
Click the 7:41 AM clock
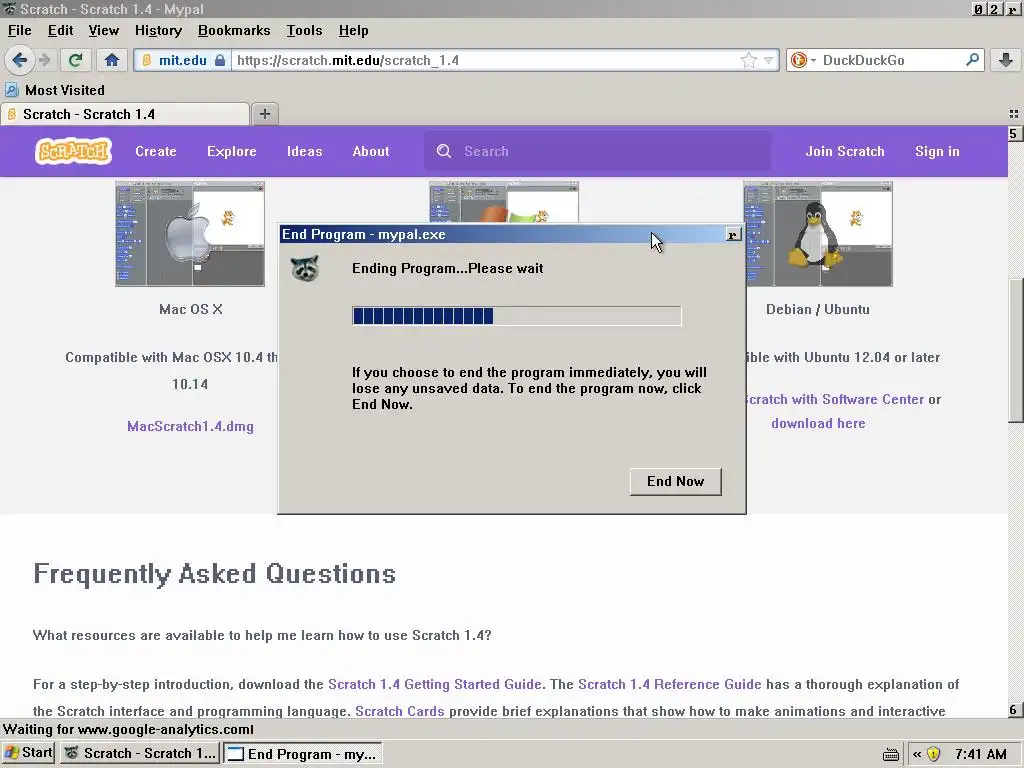point(980,754)
